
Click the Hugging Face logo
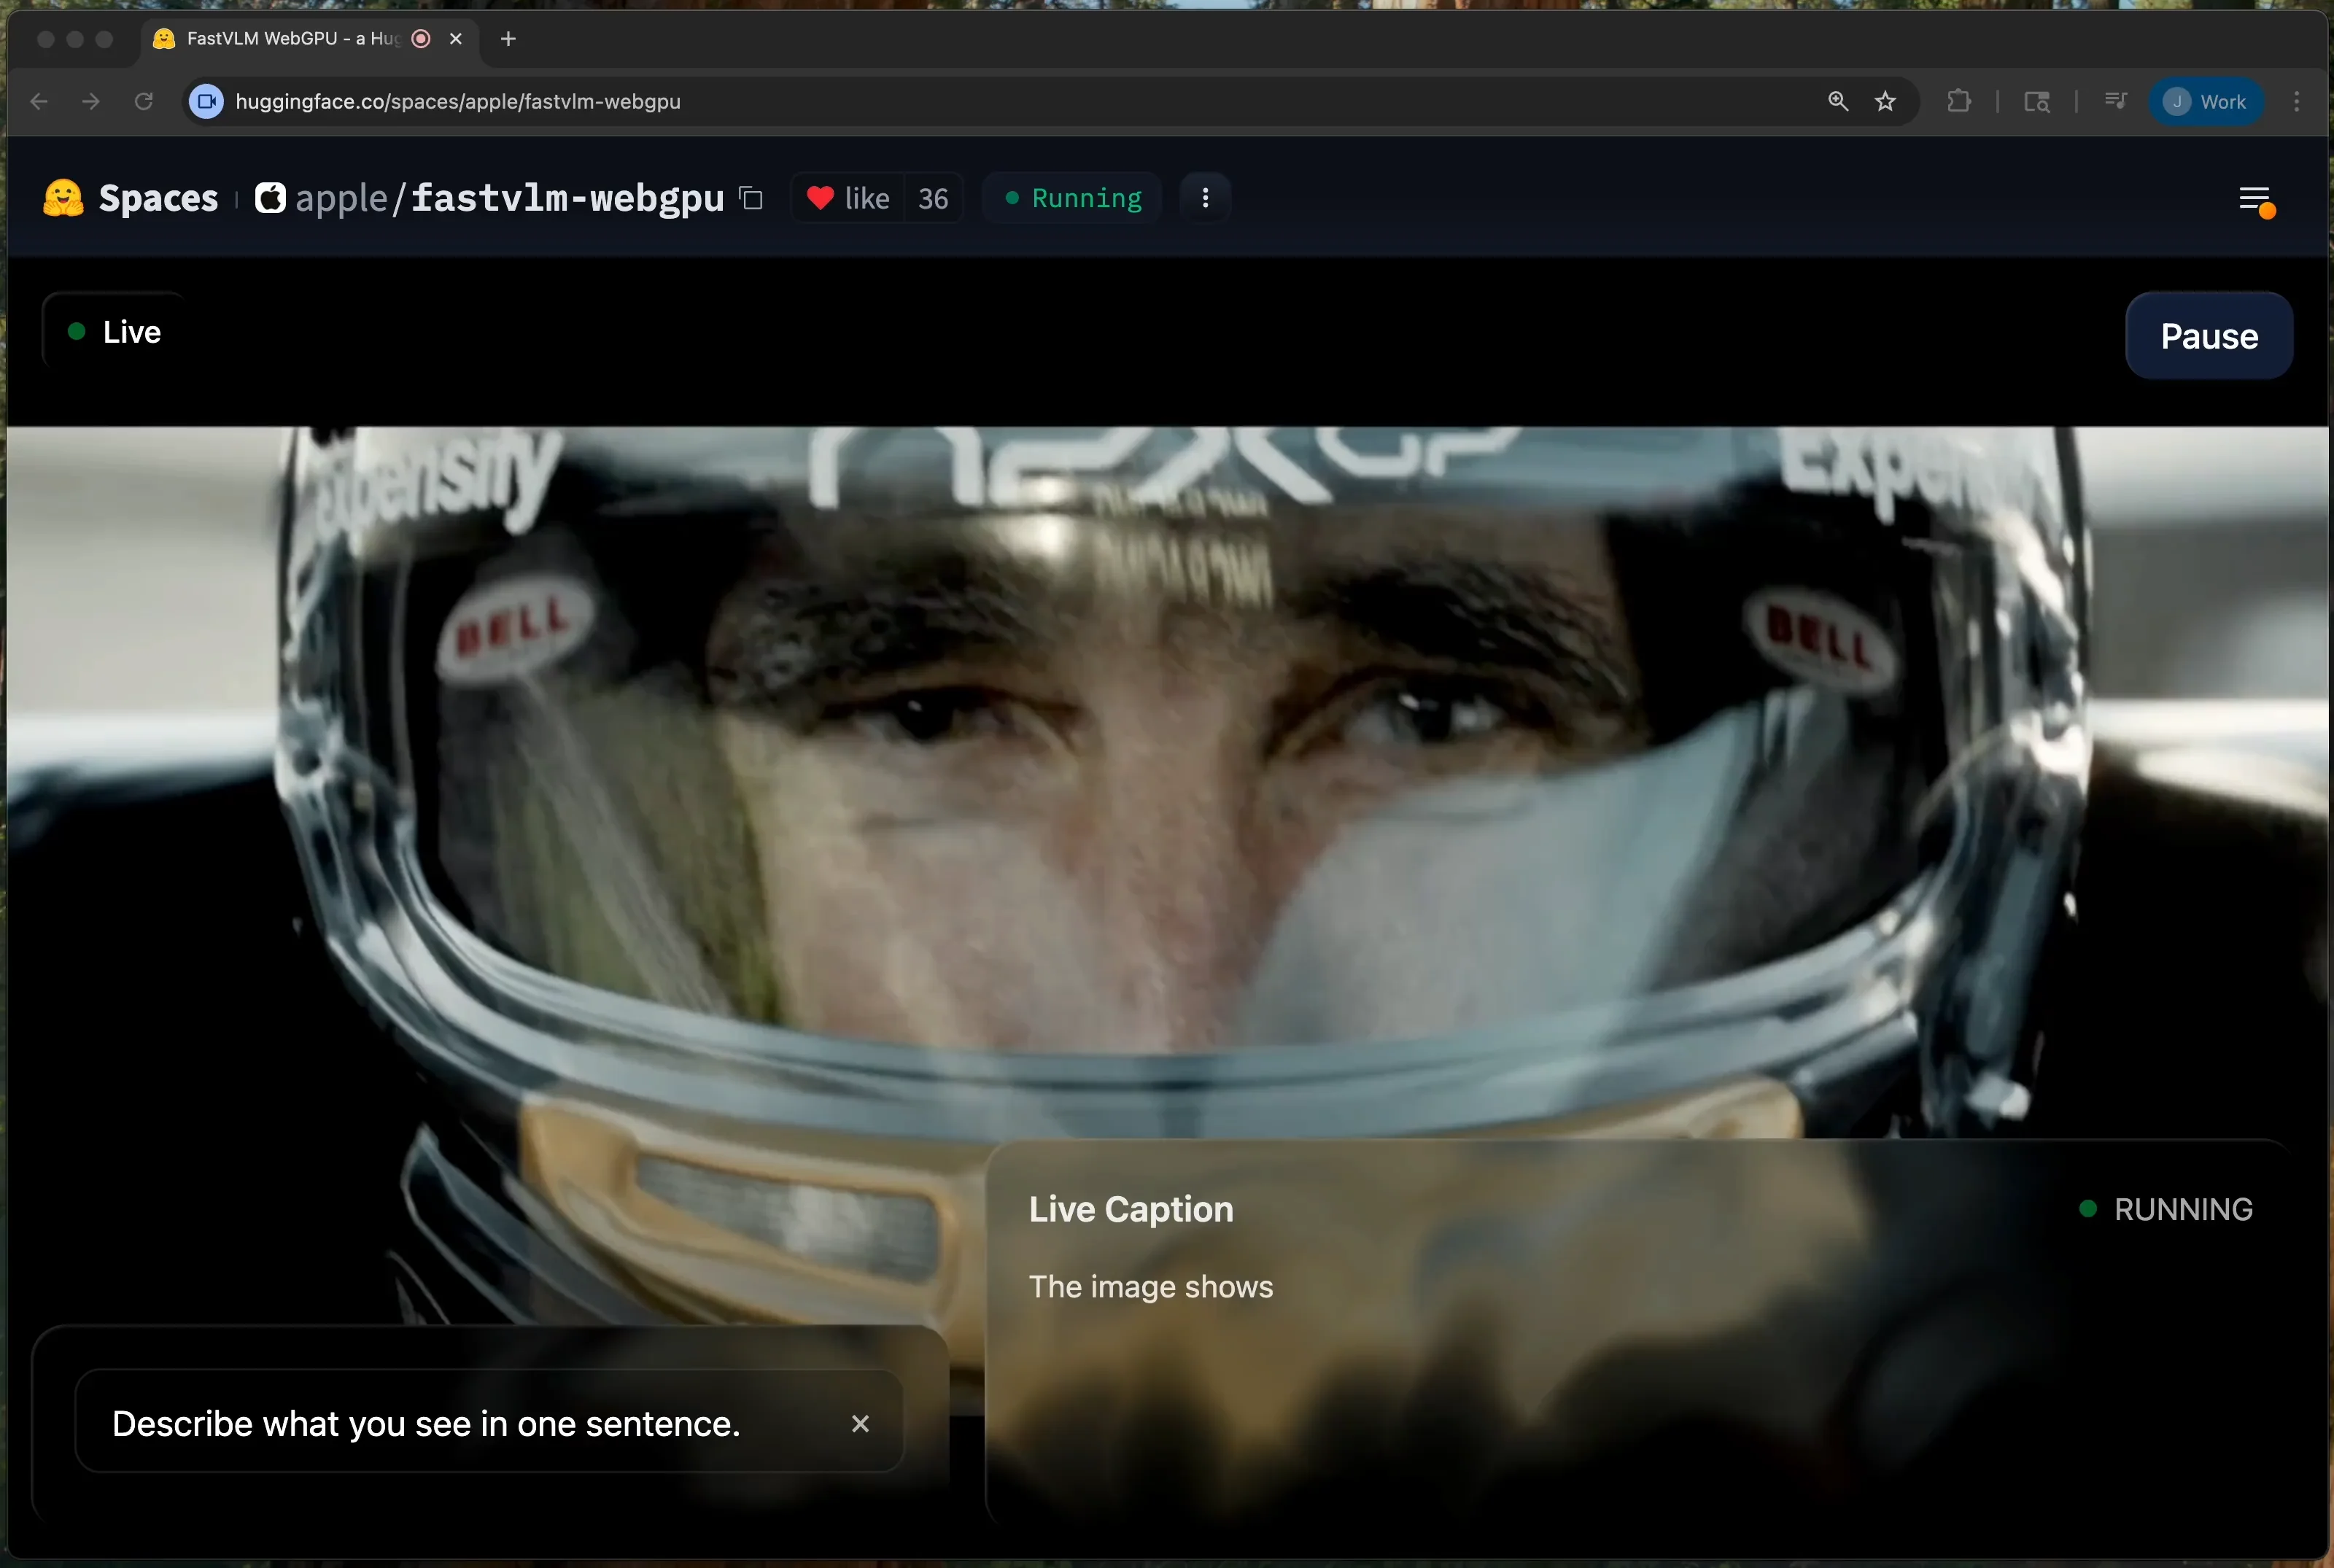(x=63, y=198)
